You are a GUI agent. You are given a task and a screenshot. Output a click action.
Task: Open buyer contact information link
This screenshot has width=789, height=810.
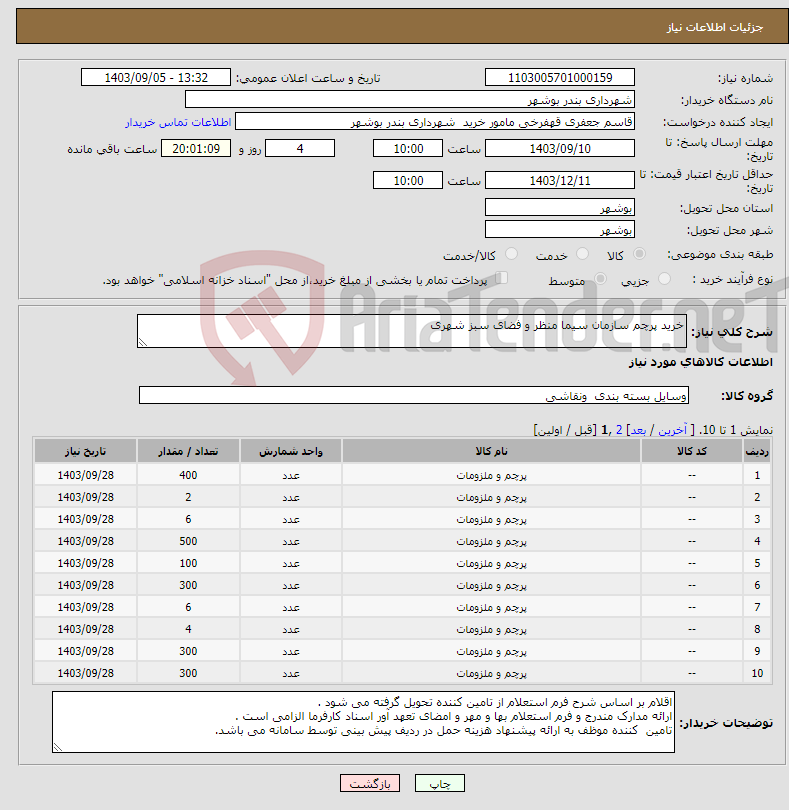click(178, 122)
